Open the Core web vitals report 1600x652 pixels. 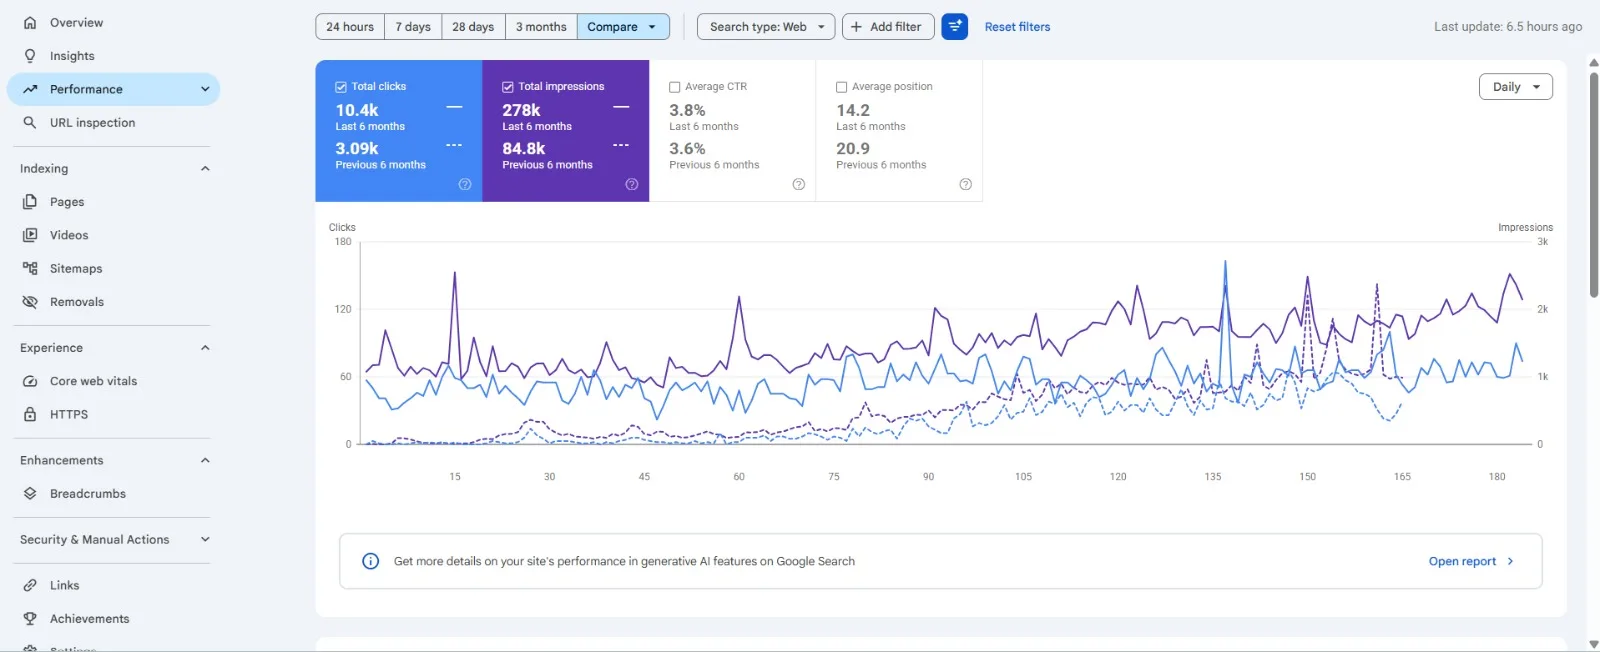tap(113, 381)
